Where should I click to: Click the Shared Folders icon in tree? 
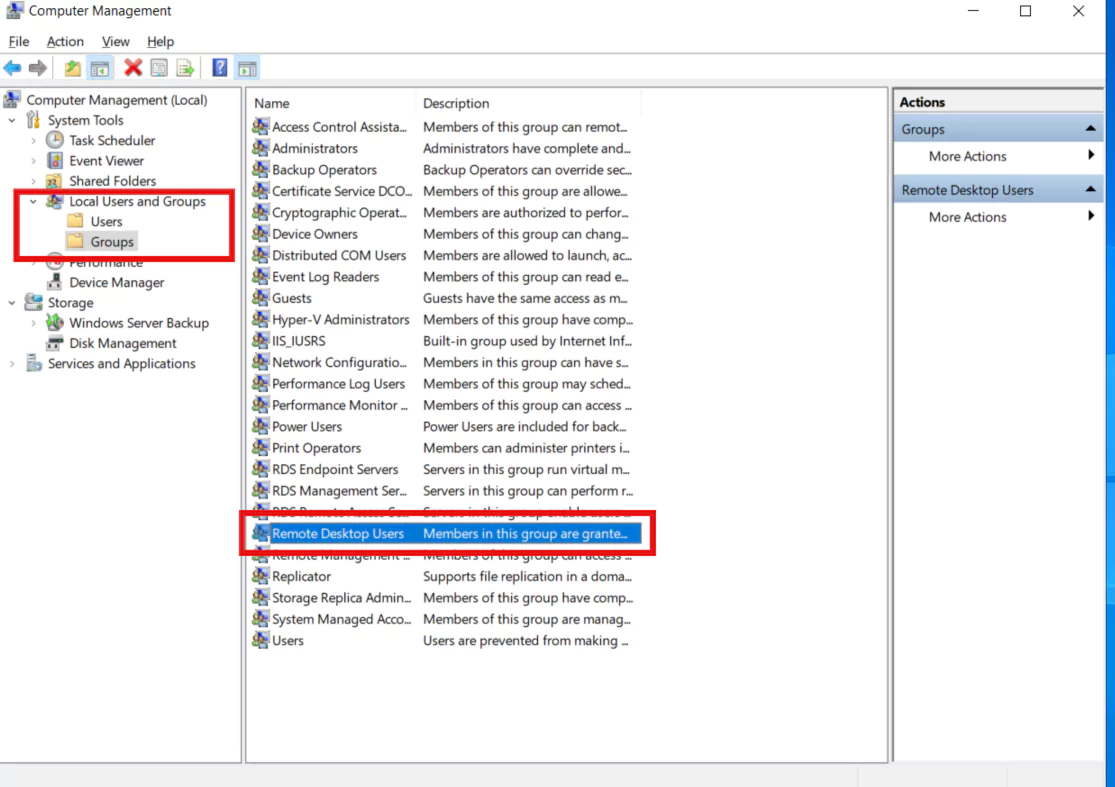[x=55, y=181]
